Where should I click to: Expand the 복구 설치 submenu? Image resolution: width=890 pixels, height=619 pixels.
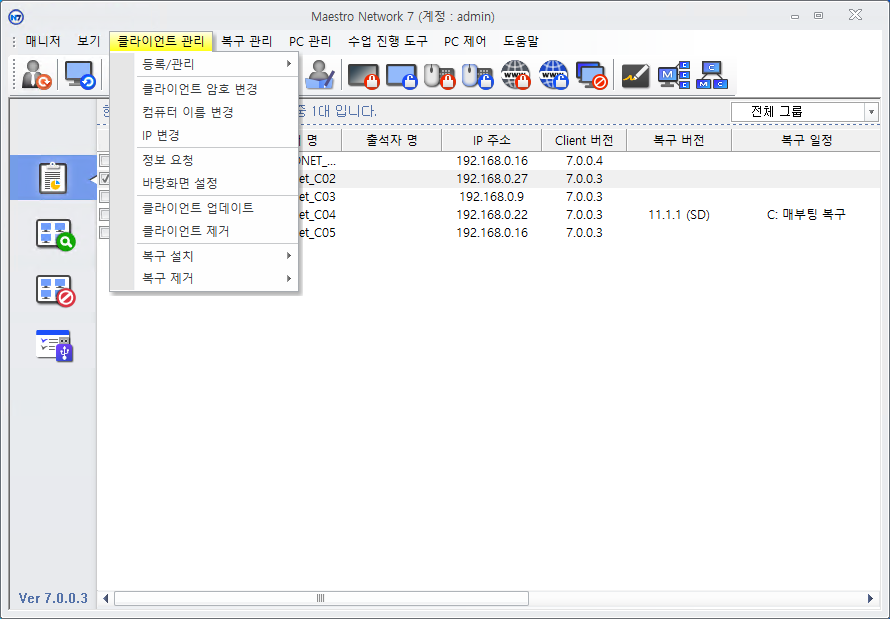pyautogui.click(x=218, y=256)
